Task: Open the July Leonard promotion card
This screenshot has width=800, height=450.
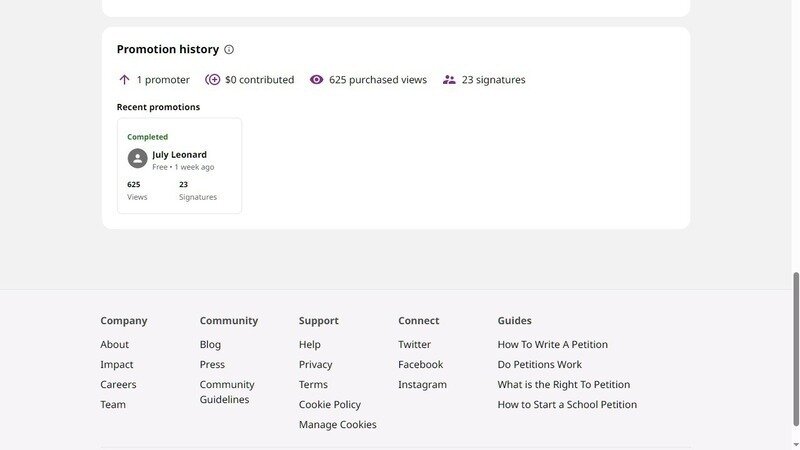Action: click(179, 166)
